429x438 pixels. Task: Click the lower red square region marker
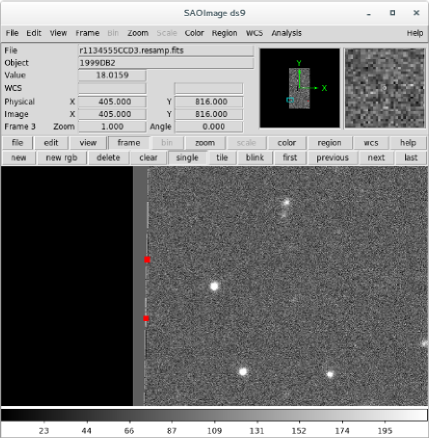tap(146, 318)
